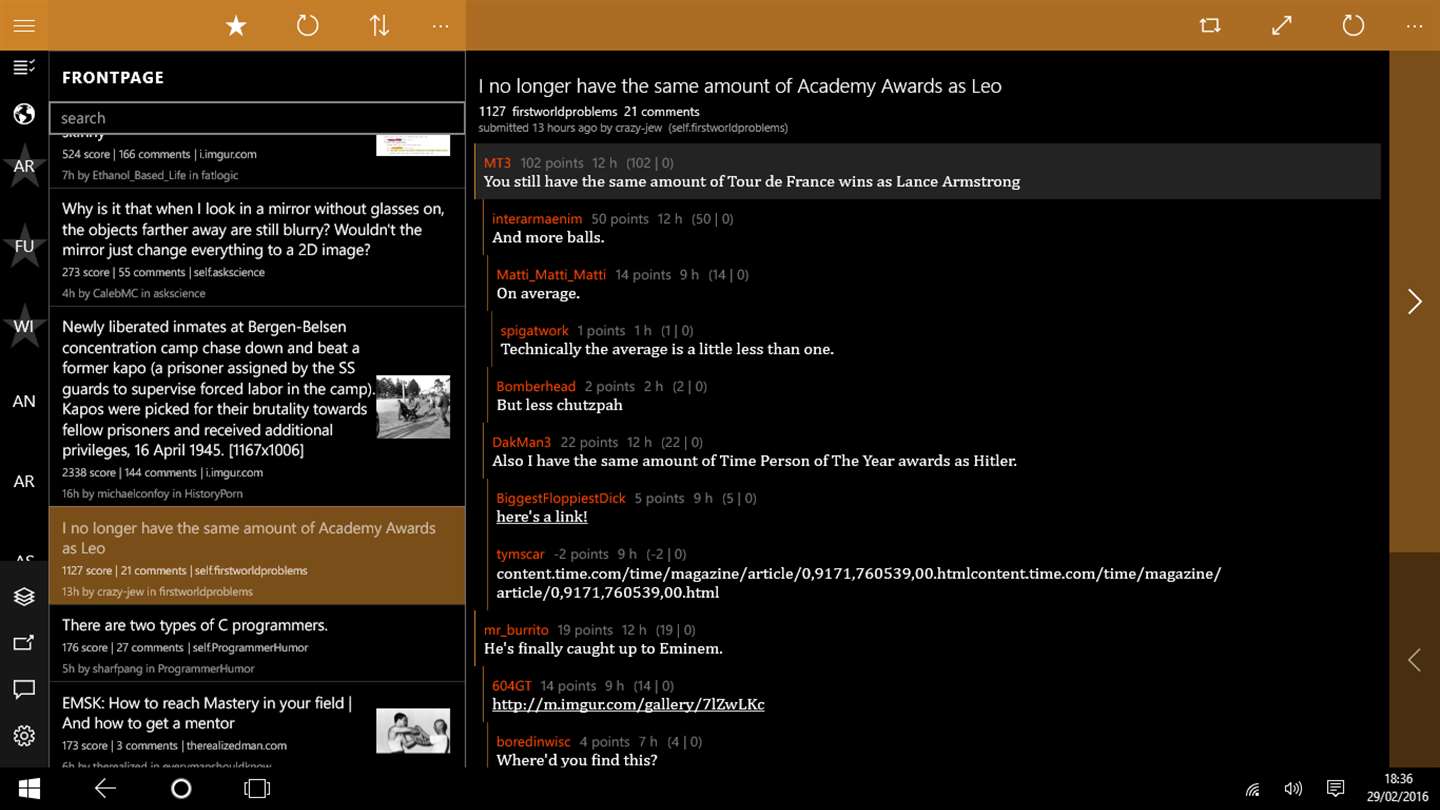
Task: Select the Time Person of The Year comment
Action: click(x=754, y=461)
